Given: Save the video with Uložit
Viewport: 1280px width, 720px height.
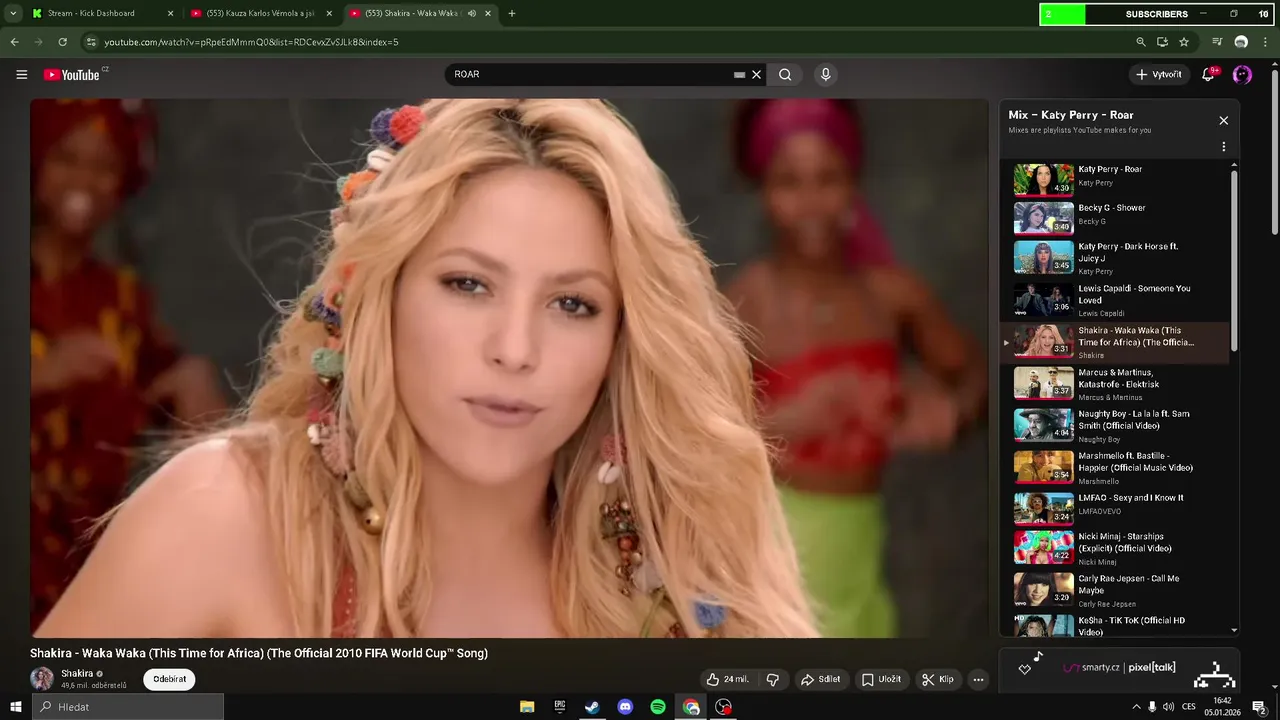Looking at the screenshot, I should [881, 679].
